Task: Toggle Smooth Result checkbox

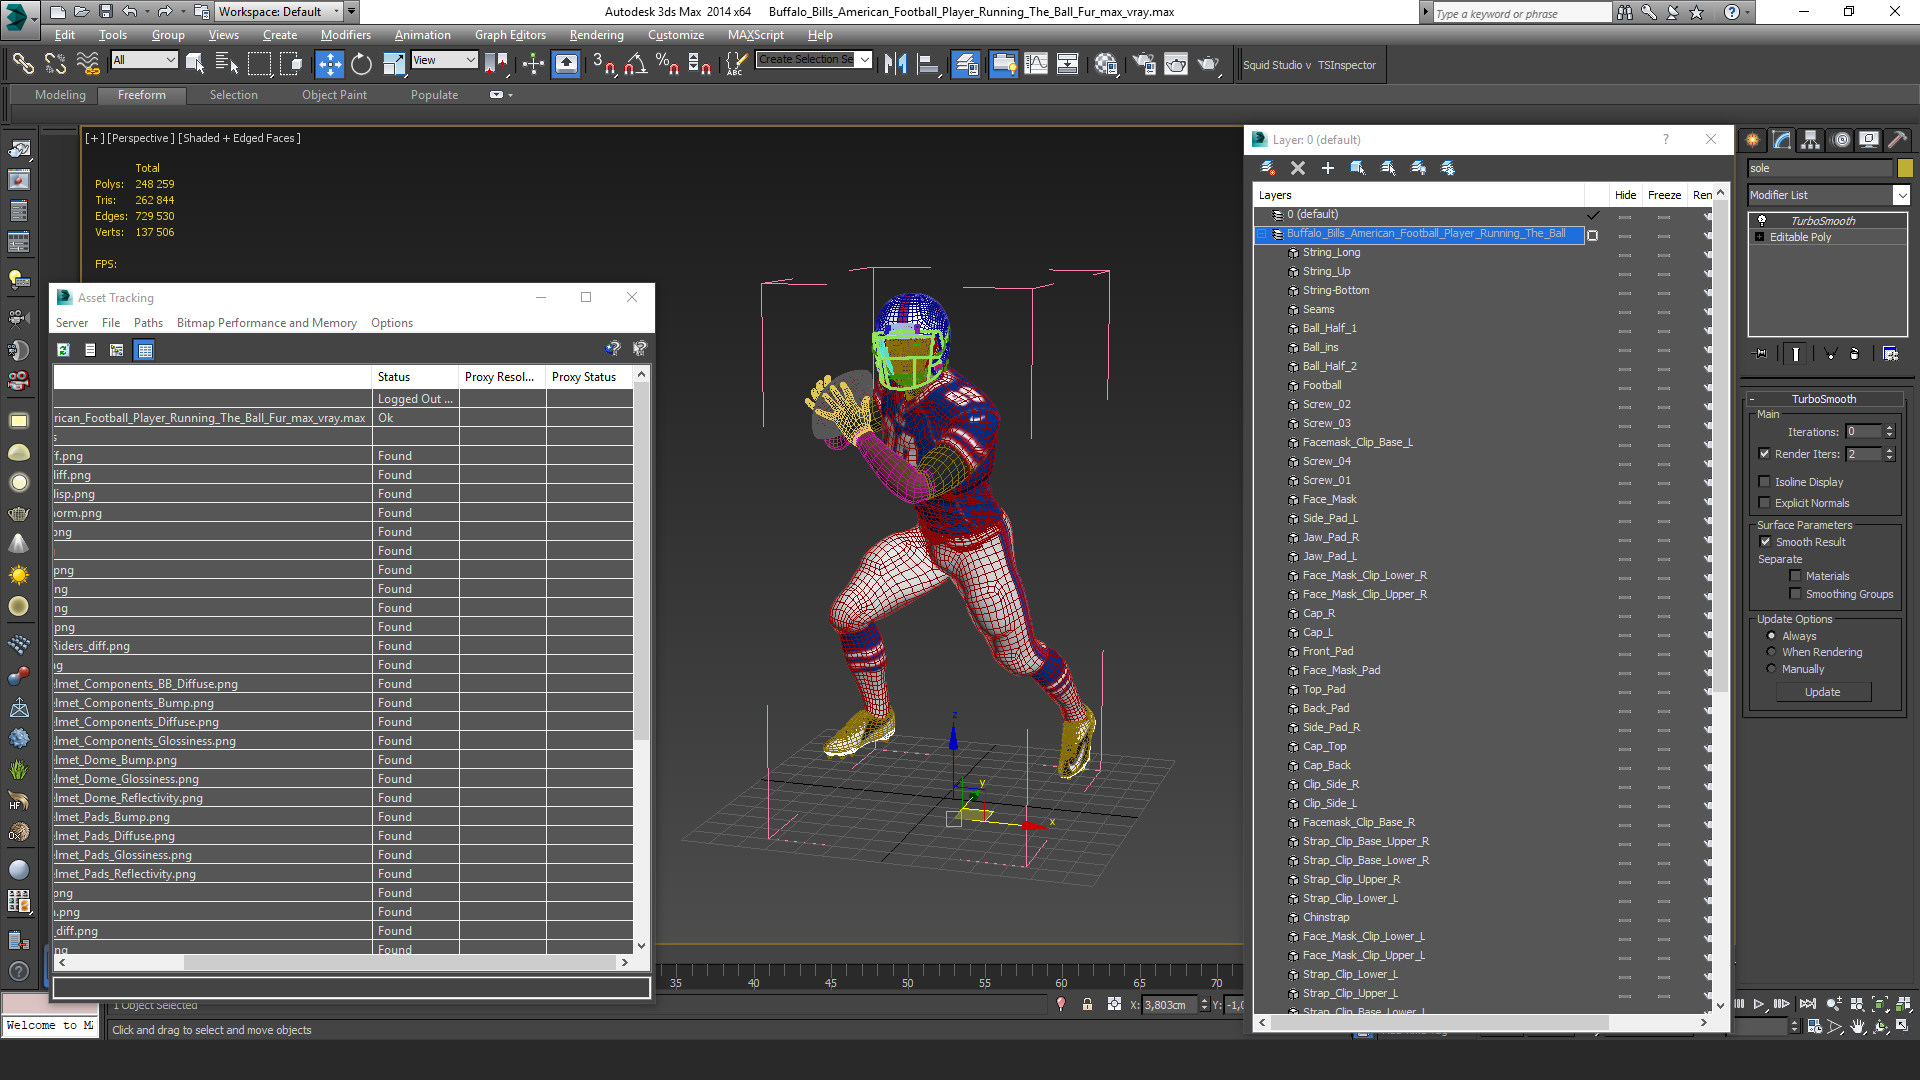Action: (x=1766, y=542)
